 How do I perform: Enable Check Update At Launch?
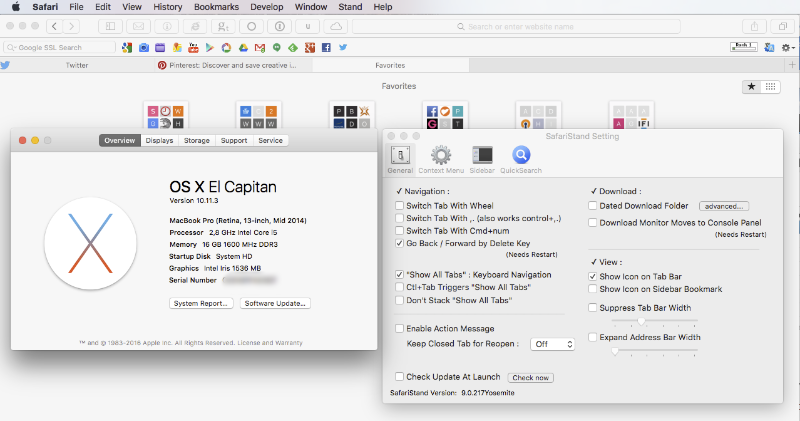(x=399, y=377)
